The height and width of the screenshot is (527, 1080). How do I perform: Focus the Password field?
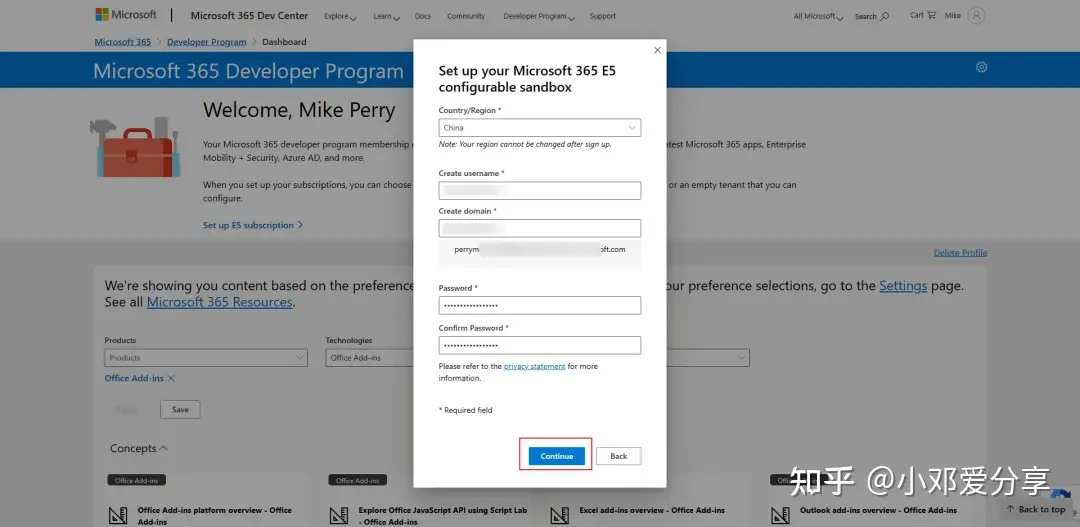coord(540,305)
